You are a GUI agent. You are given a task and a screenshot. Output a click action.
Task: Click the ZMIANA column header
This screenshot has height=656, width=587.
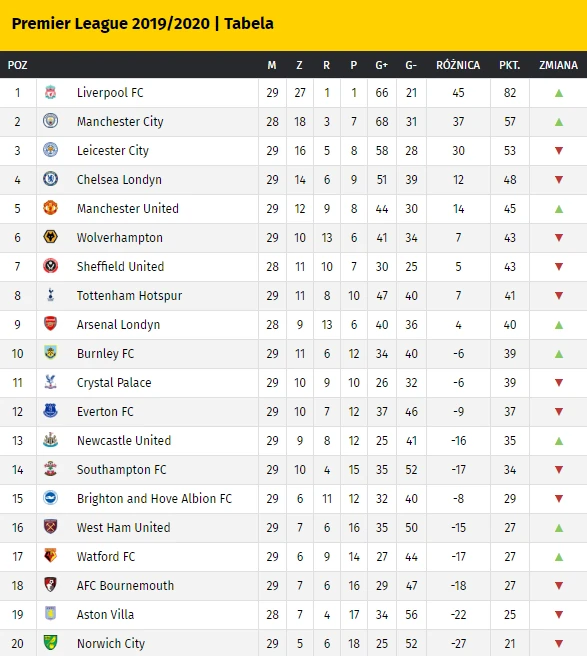[x=558, y=65]
